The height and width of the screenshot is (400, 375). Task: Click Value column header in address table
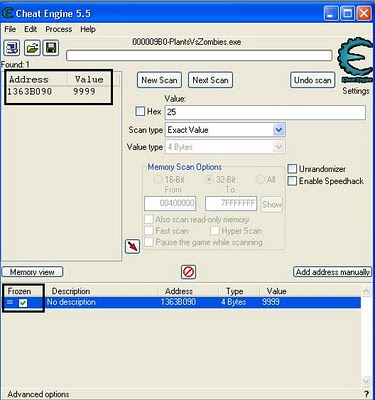276,291
